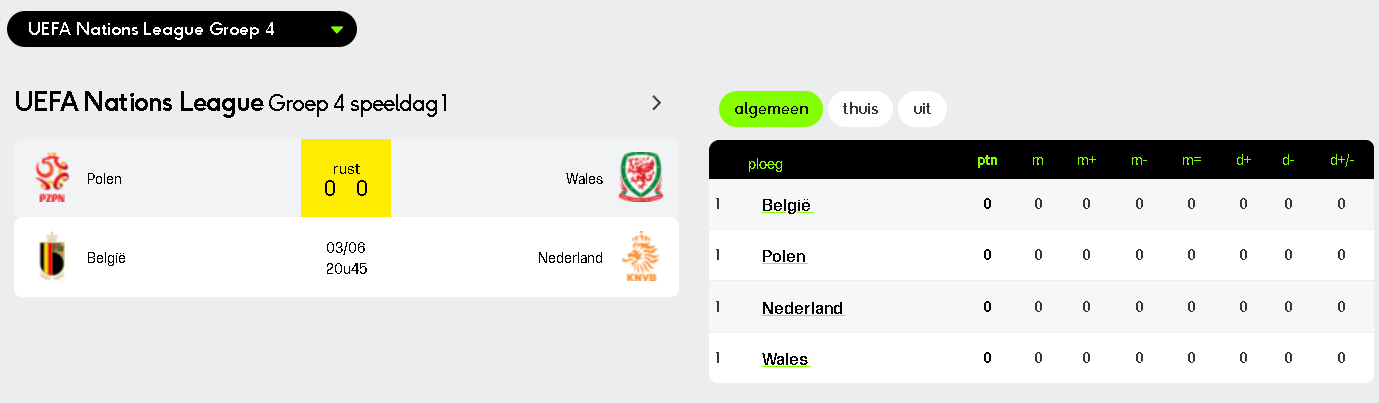Sort standings by ptn column header

click(x=987, y=160)
